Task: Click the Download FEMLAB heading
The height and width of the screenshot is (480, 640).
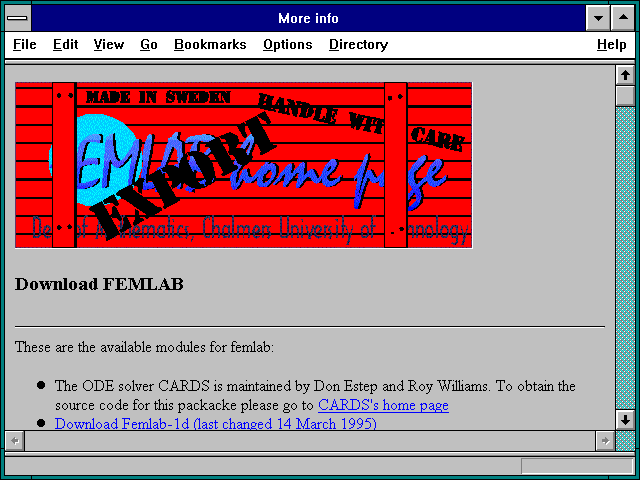Action: point(99,284)
